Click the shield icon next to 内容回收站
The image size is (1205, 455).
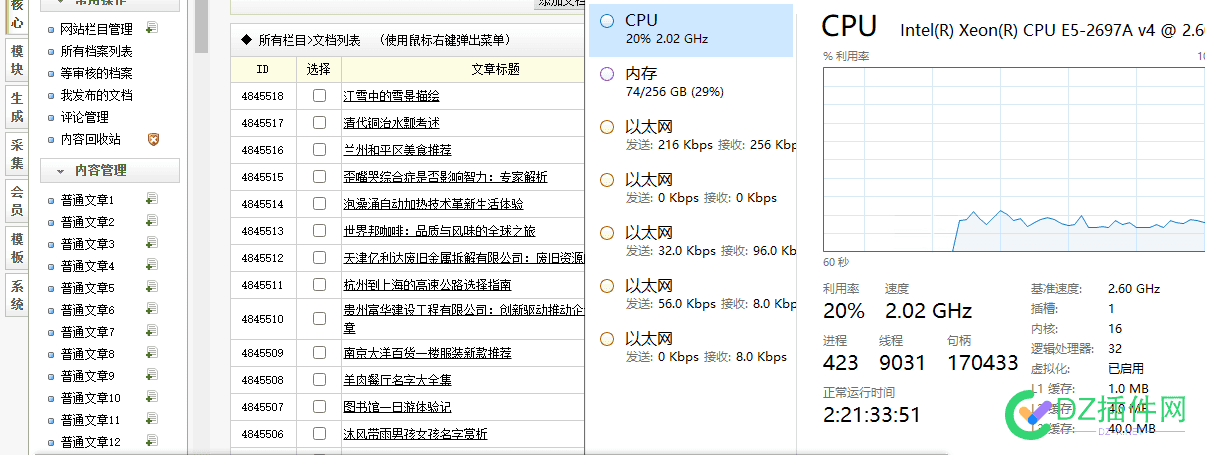(x=153, y=139)
